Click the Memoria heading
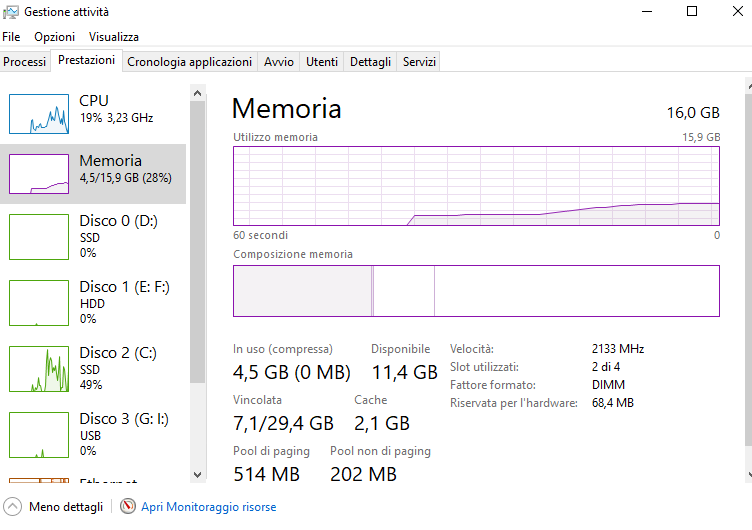Image resolution: width=752 pixels, height=530 pixels. point(287,108)
